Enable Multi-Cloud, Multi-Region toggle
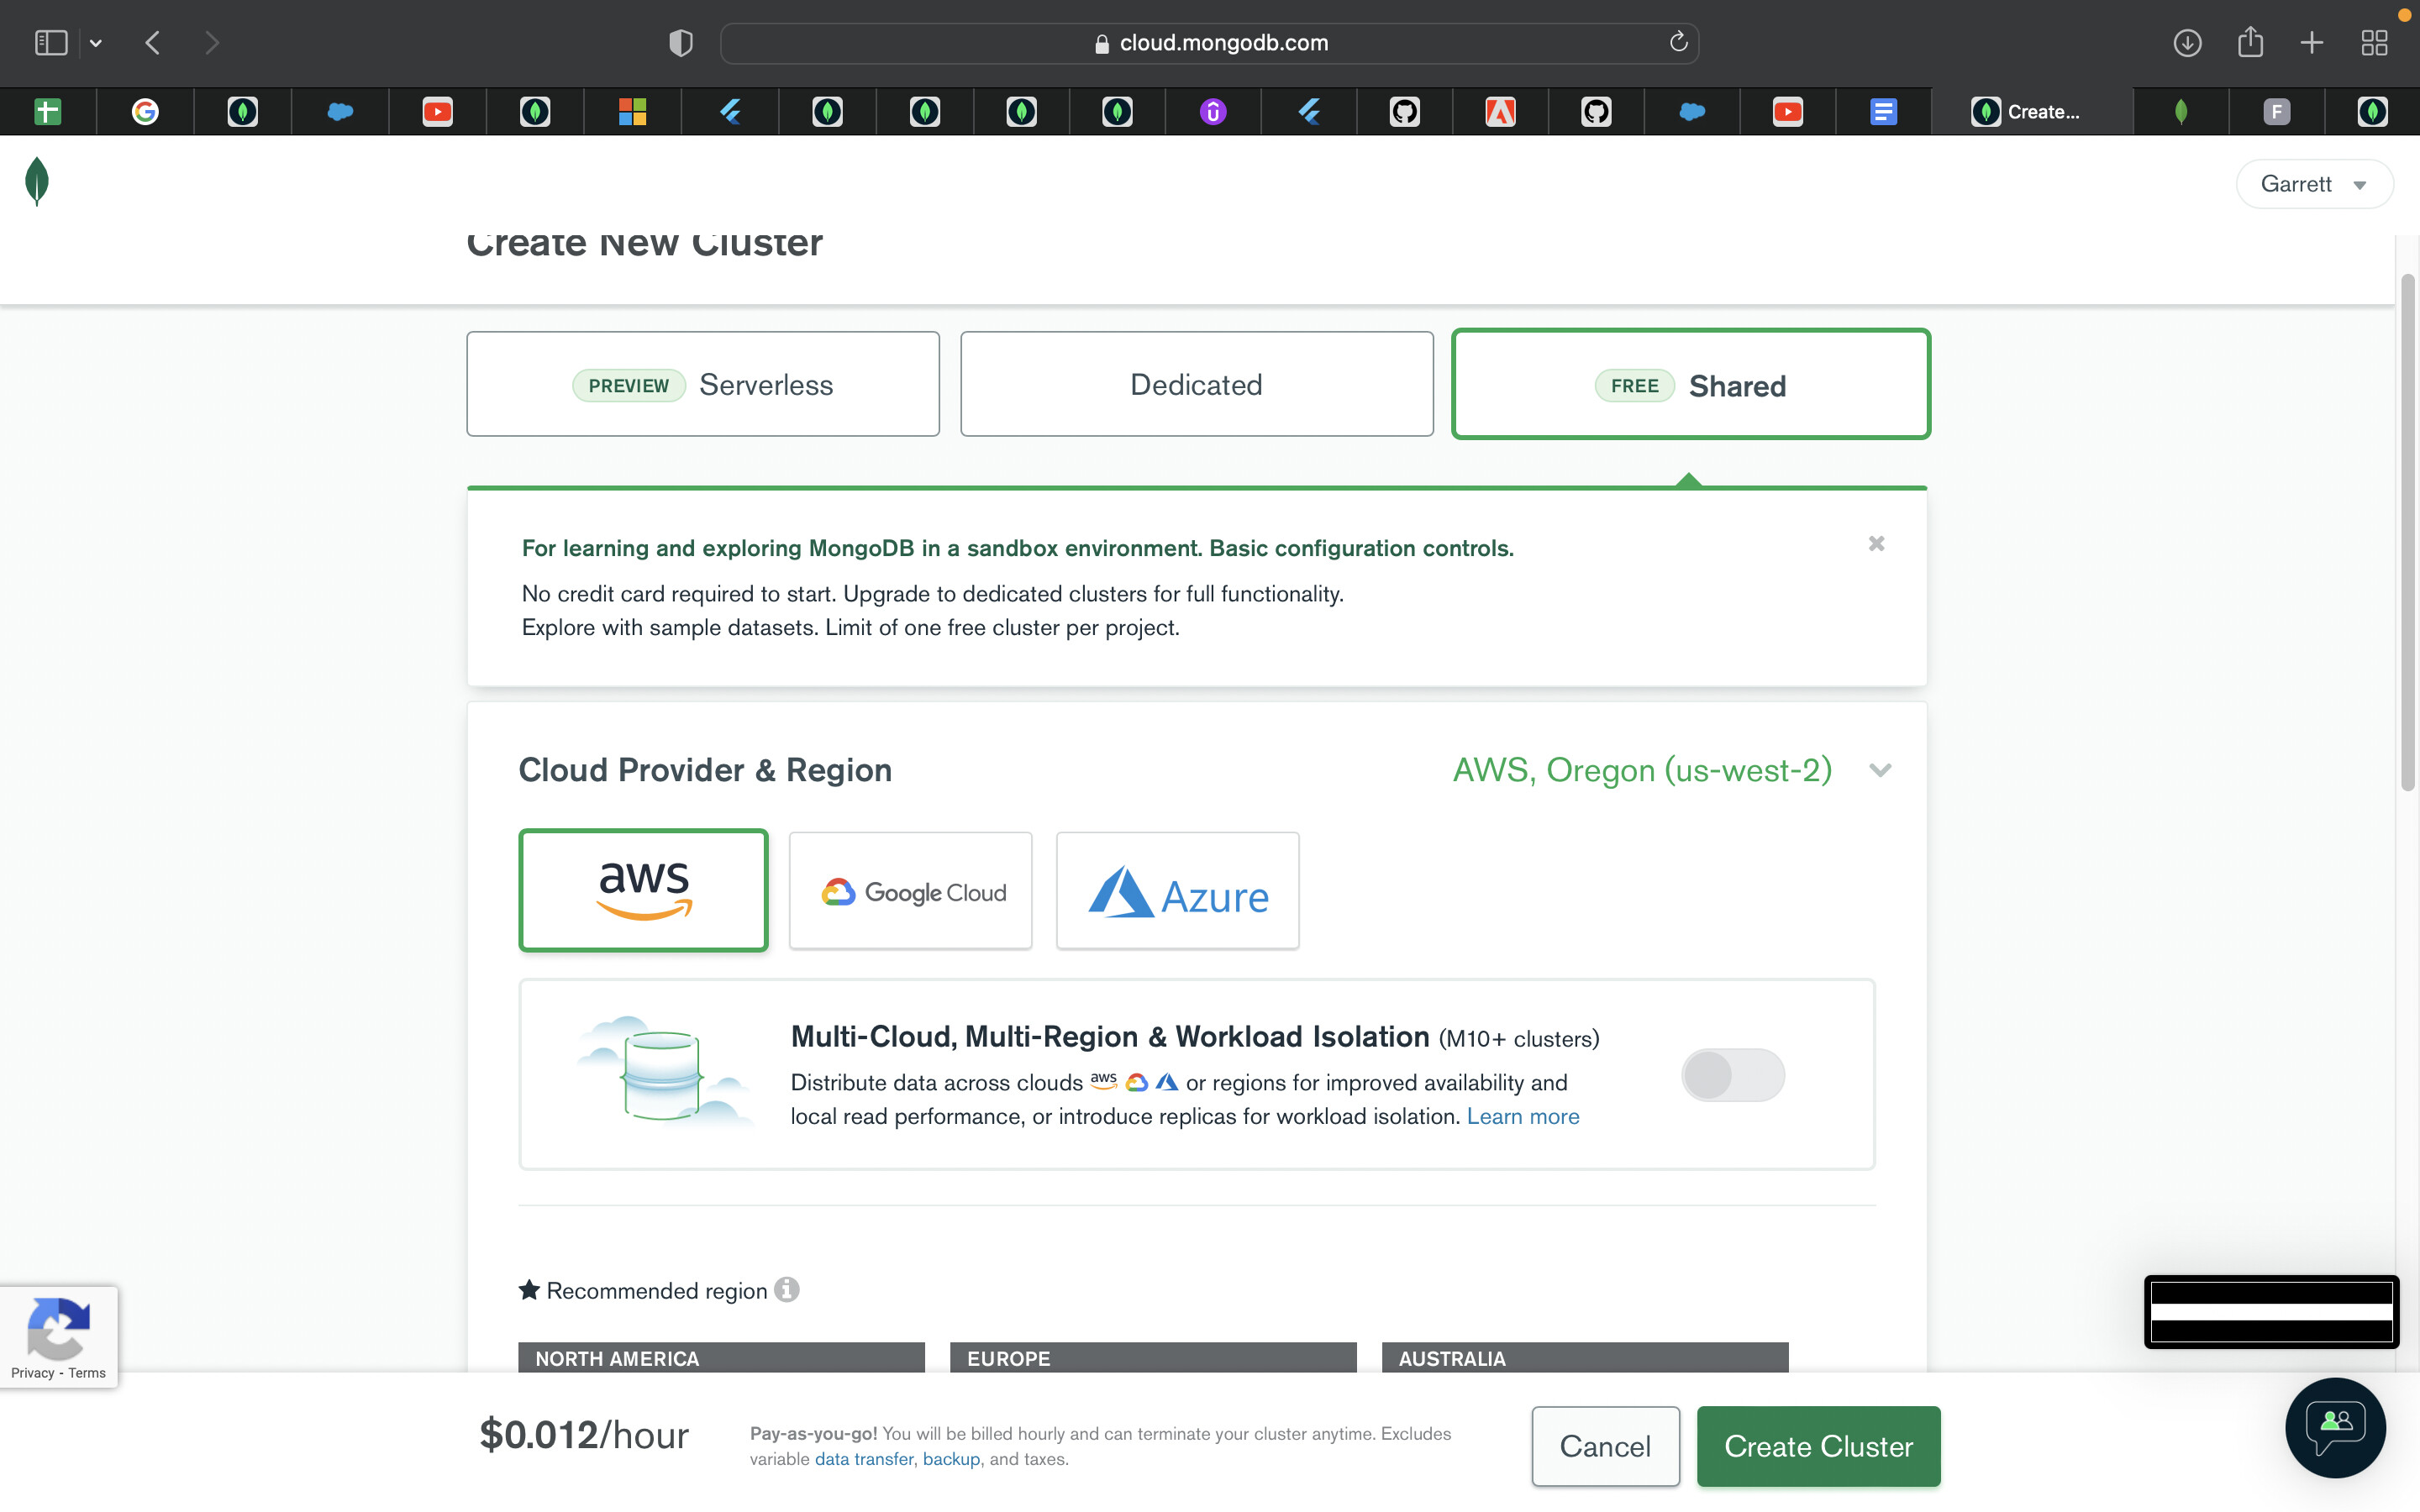 (x=1732, y=1075)
